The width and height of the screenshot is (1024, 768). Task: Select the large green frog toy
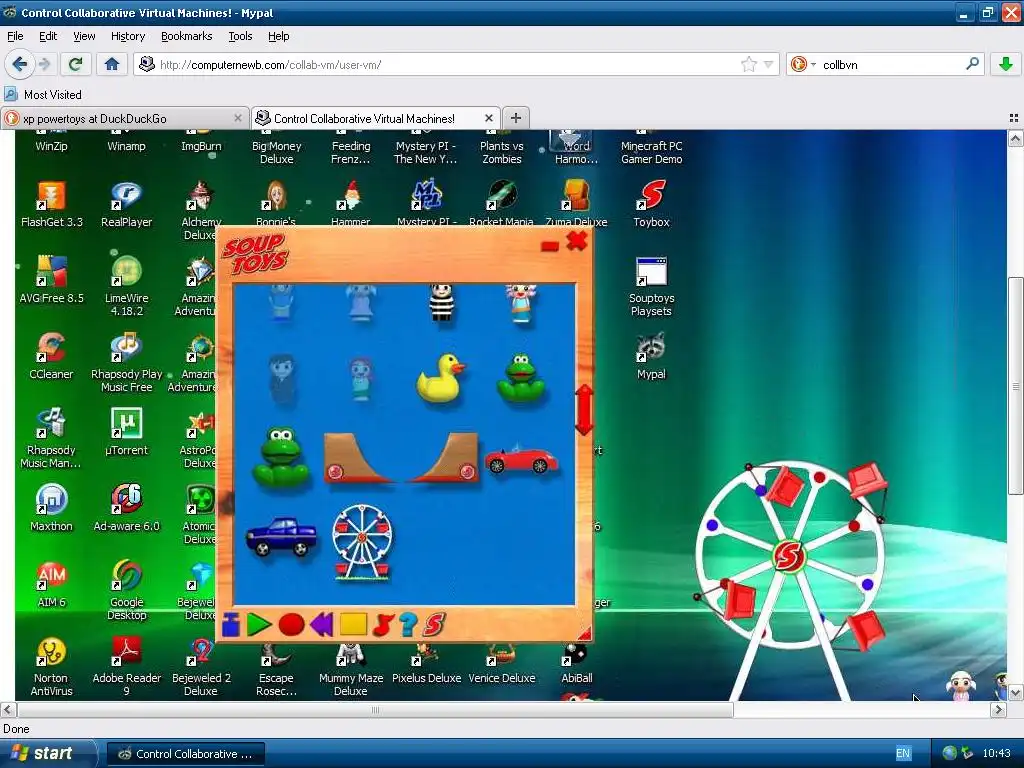[281, 457]
